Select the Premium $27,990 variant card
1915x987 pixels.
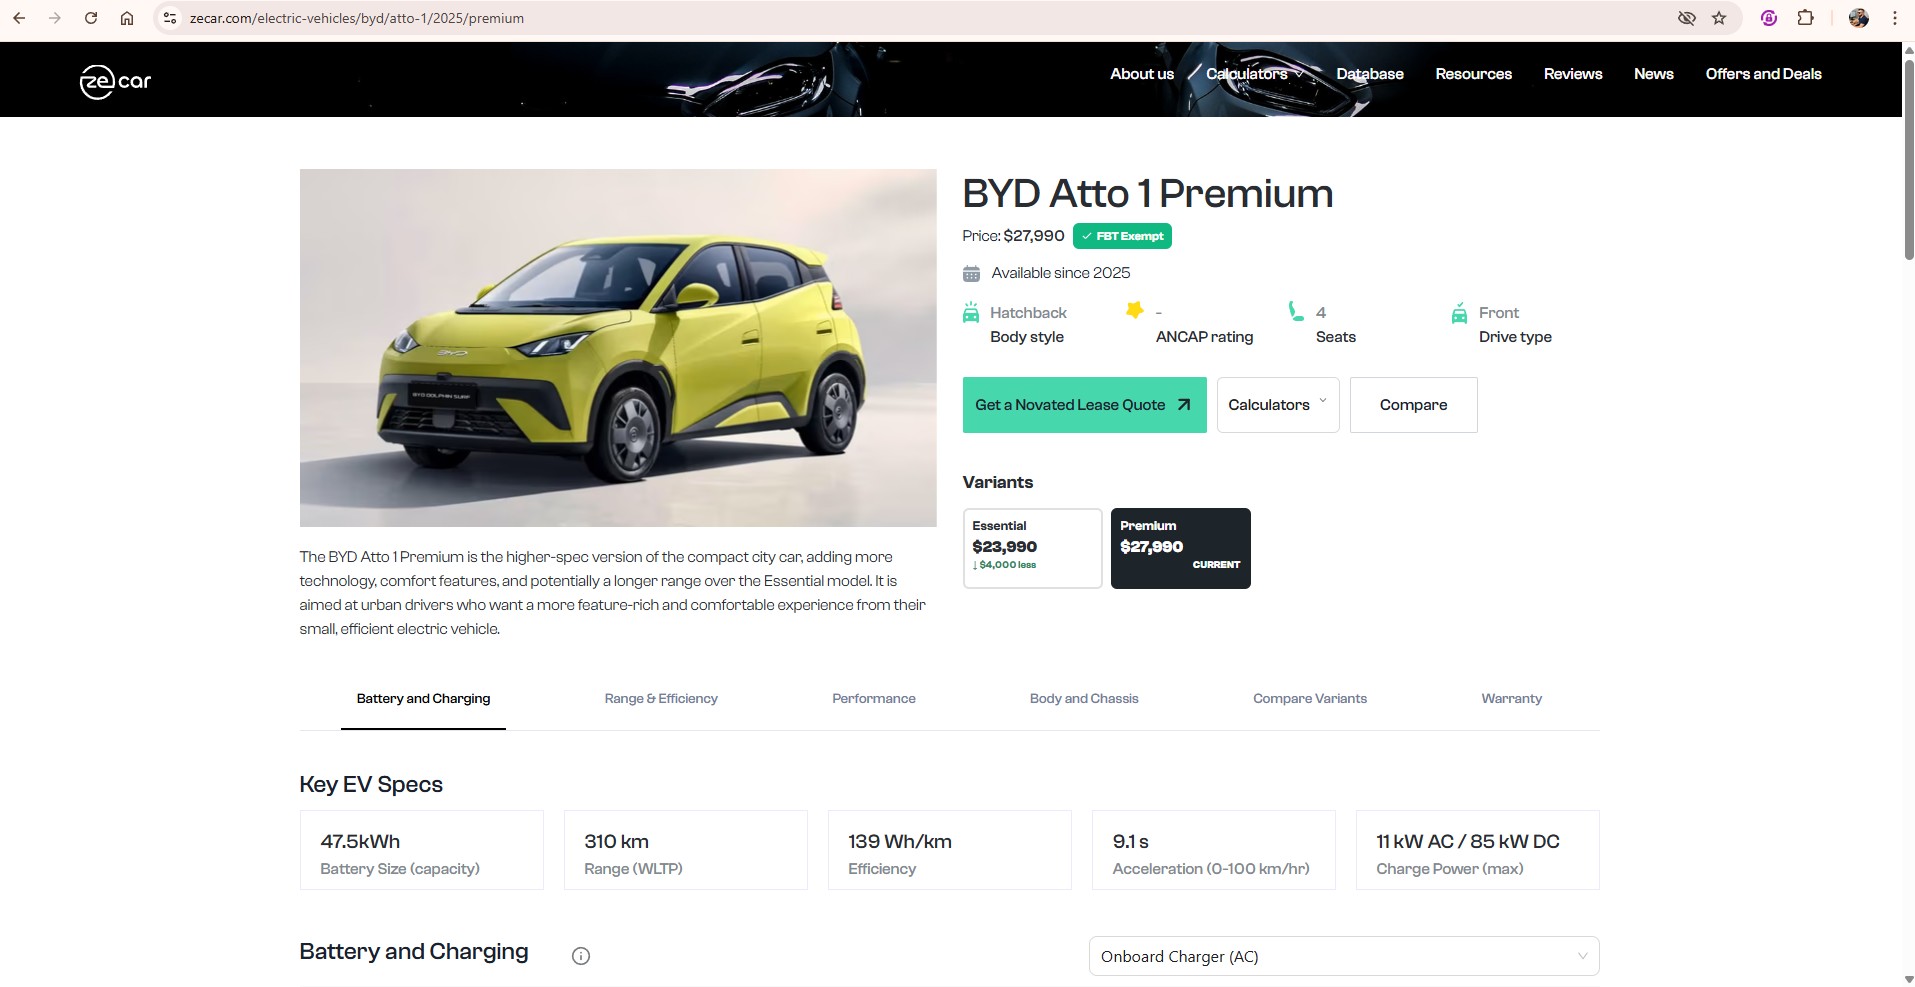tap(1180, 548)
